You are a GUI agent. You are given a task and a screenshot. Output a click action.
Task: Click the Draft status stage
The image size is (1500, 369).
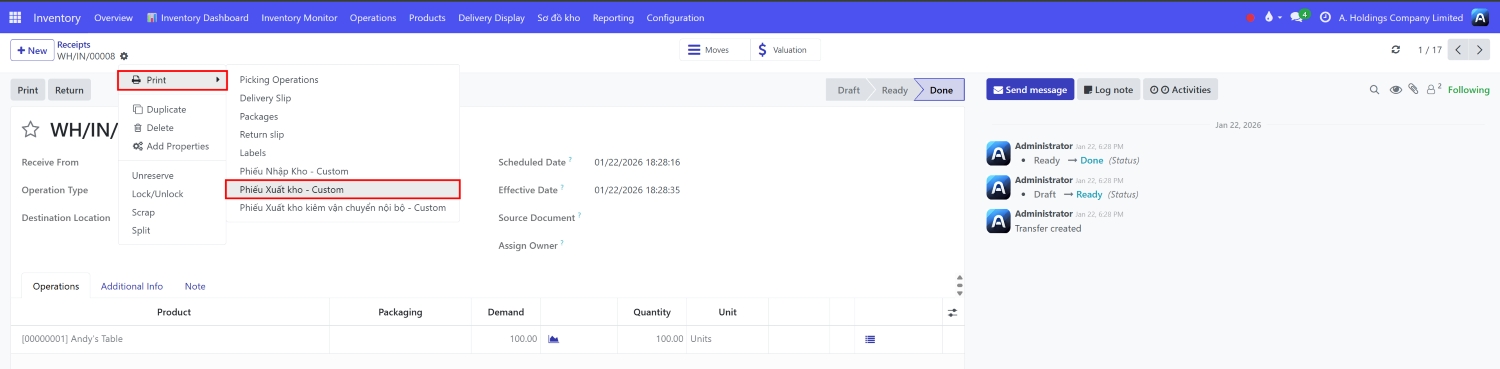tap(848, 90)
